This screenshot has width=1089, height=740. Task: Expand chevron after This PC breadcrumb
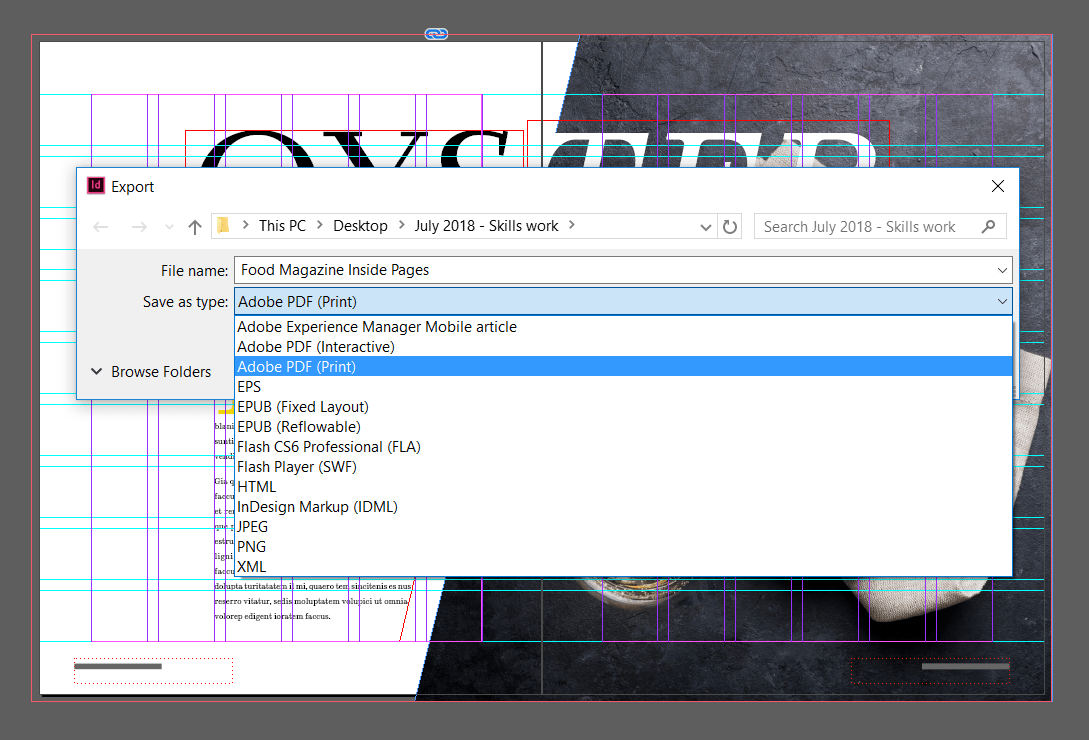(x=319, y=225)
